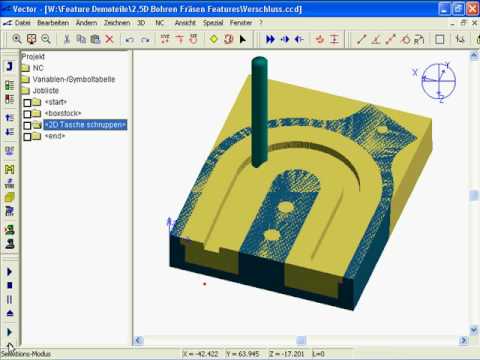Pause simulation with the pause button
Image resolution: width=480 pixels, height=360 pixels.
10,300
